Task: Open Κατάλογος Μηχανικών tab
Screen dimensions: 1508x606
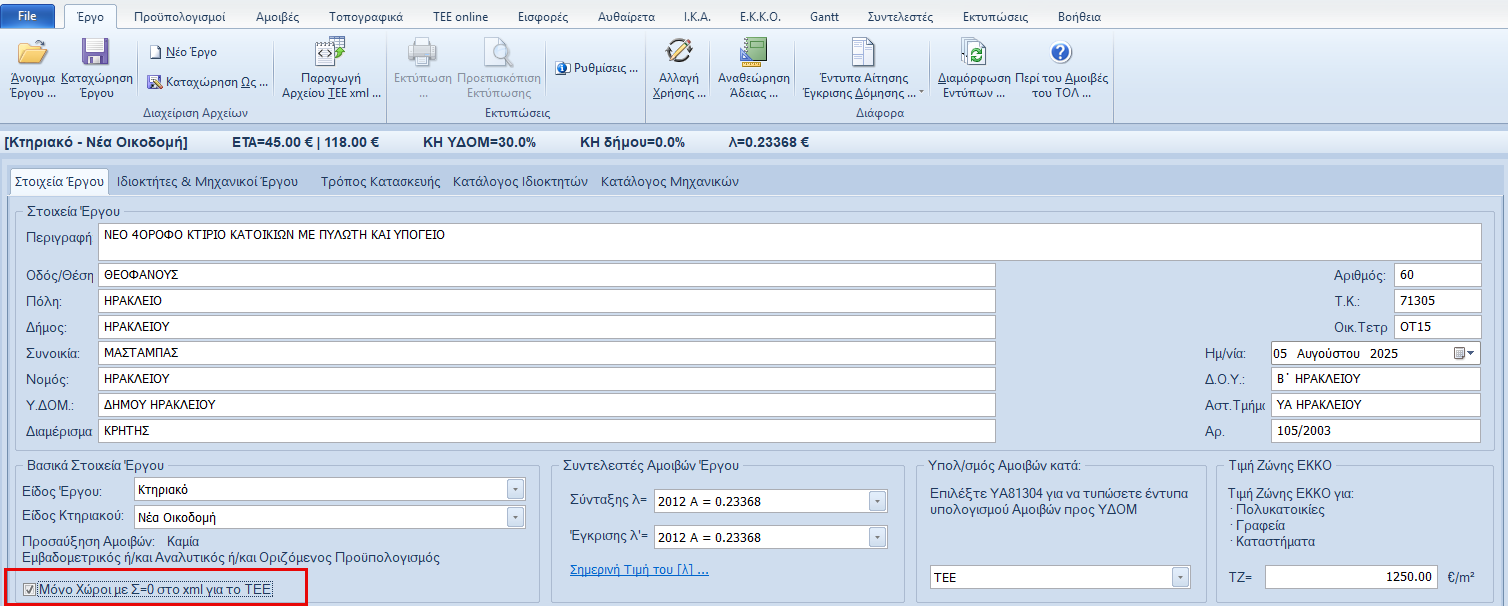Action: 669,182
